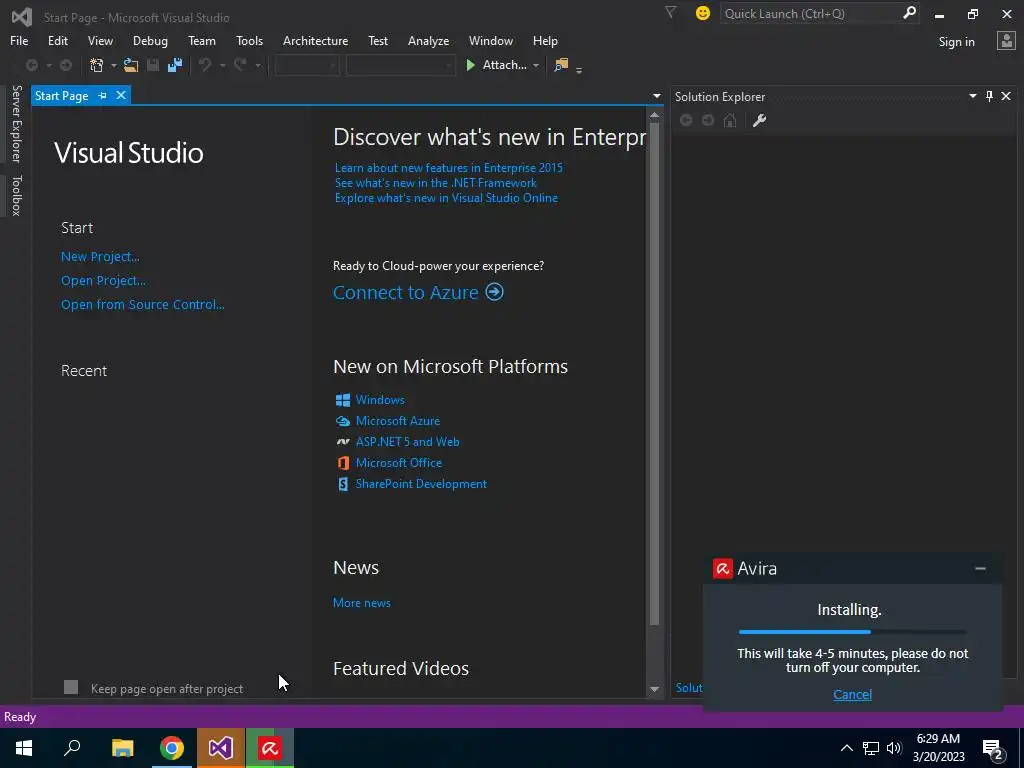Open the Architecture menu
The width and height of the screenshot is (1024, 768).
(315, 41)
